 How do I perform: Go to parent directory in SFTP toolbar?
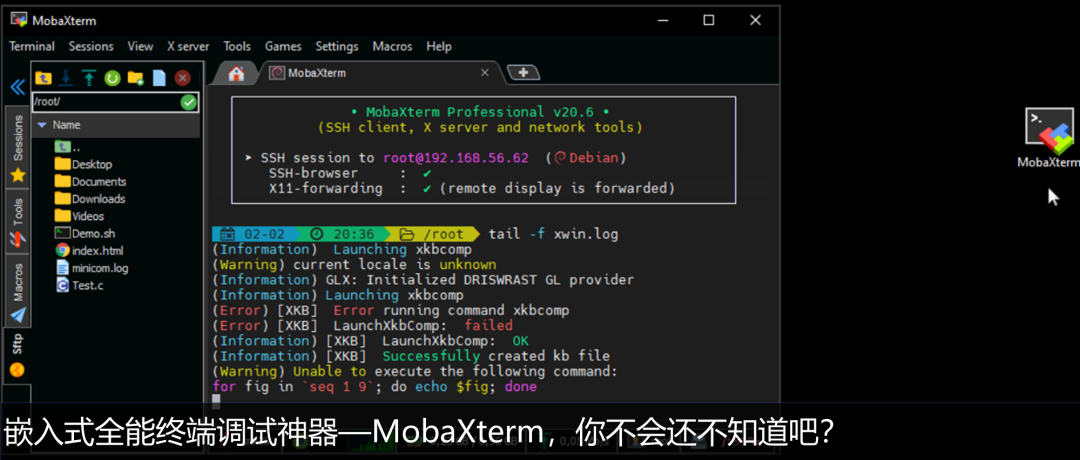43,77
